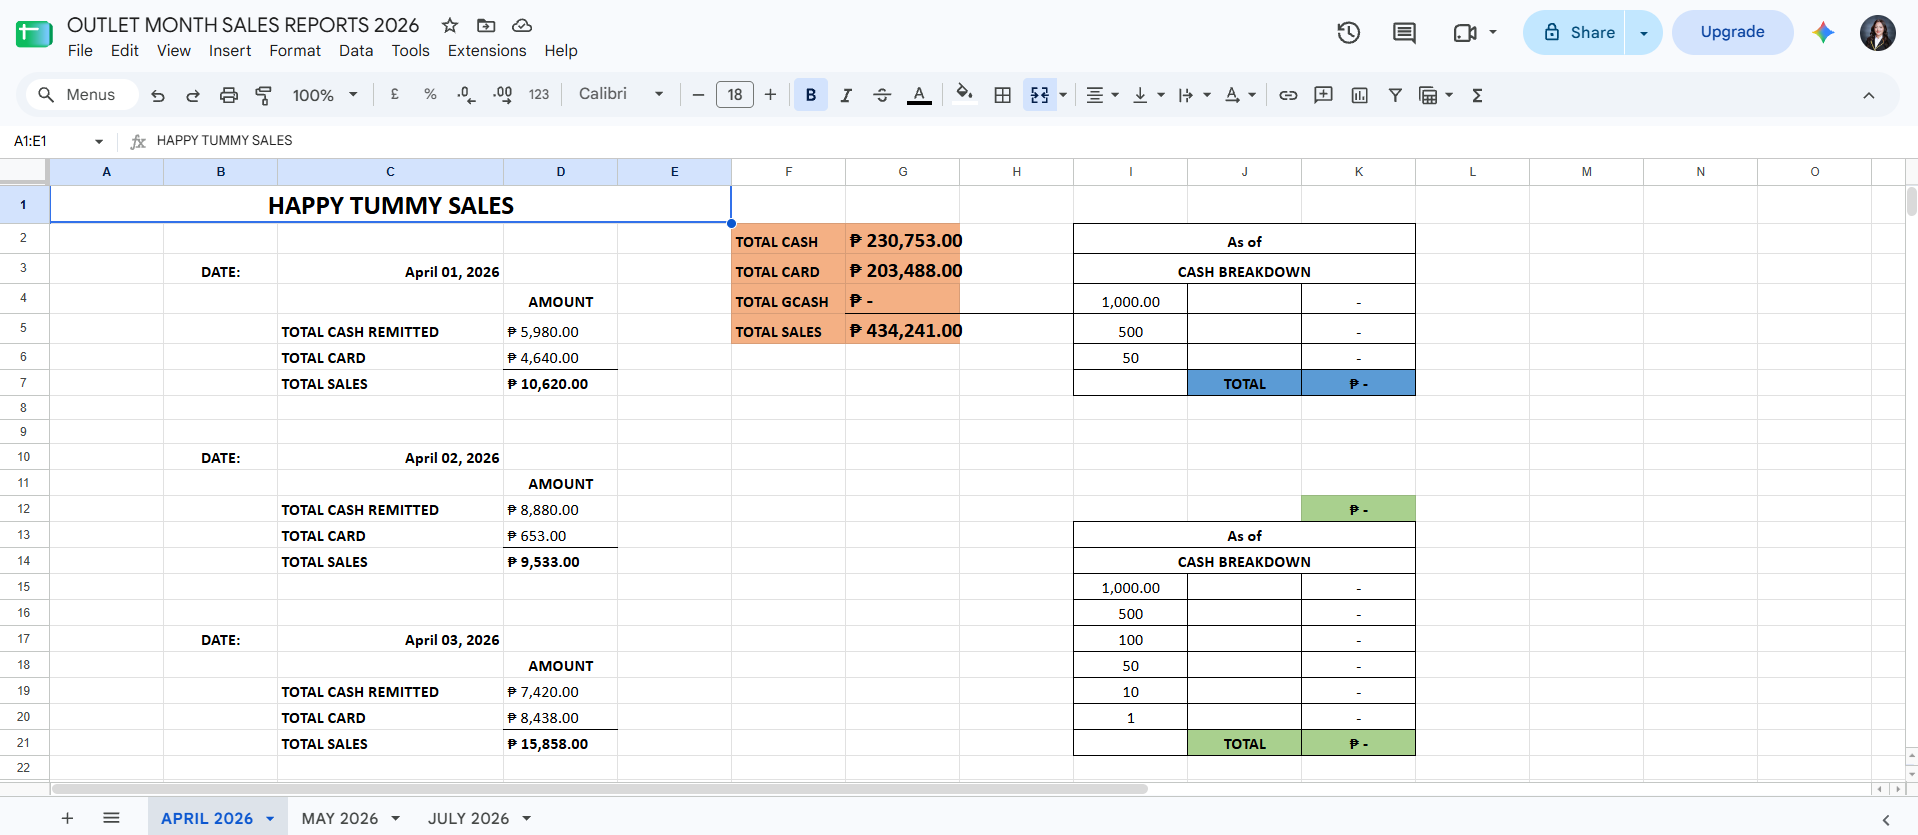This screenshot has width=1918, height=835.
Task: Open the Format menu
Action: click(295, 51)
